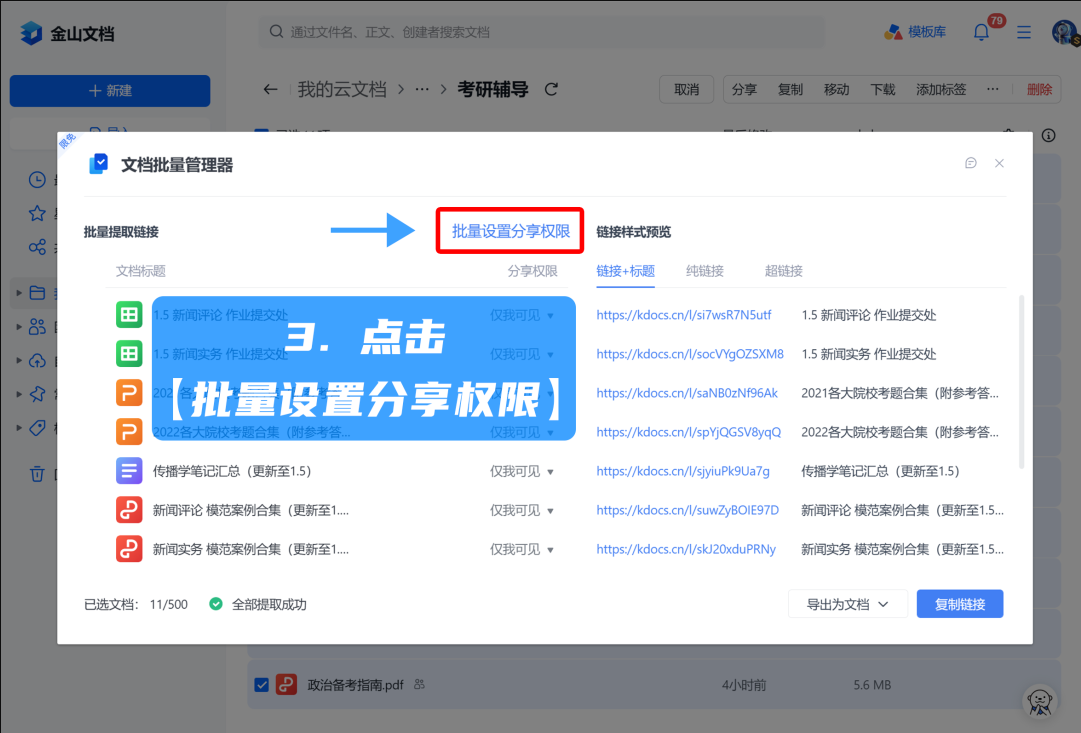Click the assistant mascot icon at bottom right

tap(1041, 701)
